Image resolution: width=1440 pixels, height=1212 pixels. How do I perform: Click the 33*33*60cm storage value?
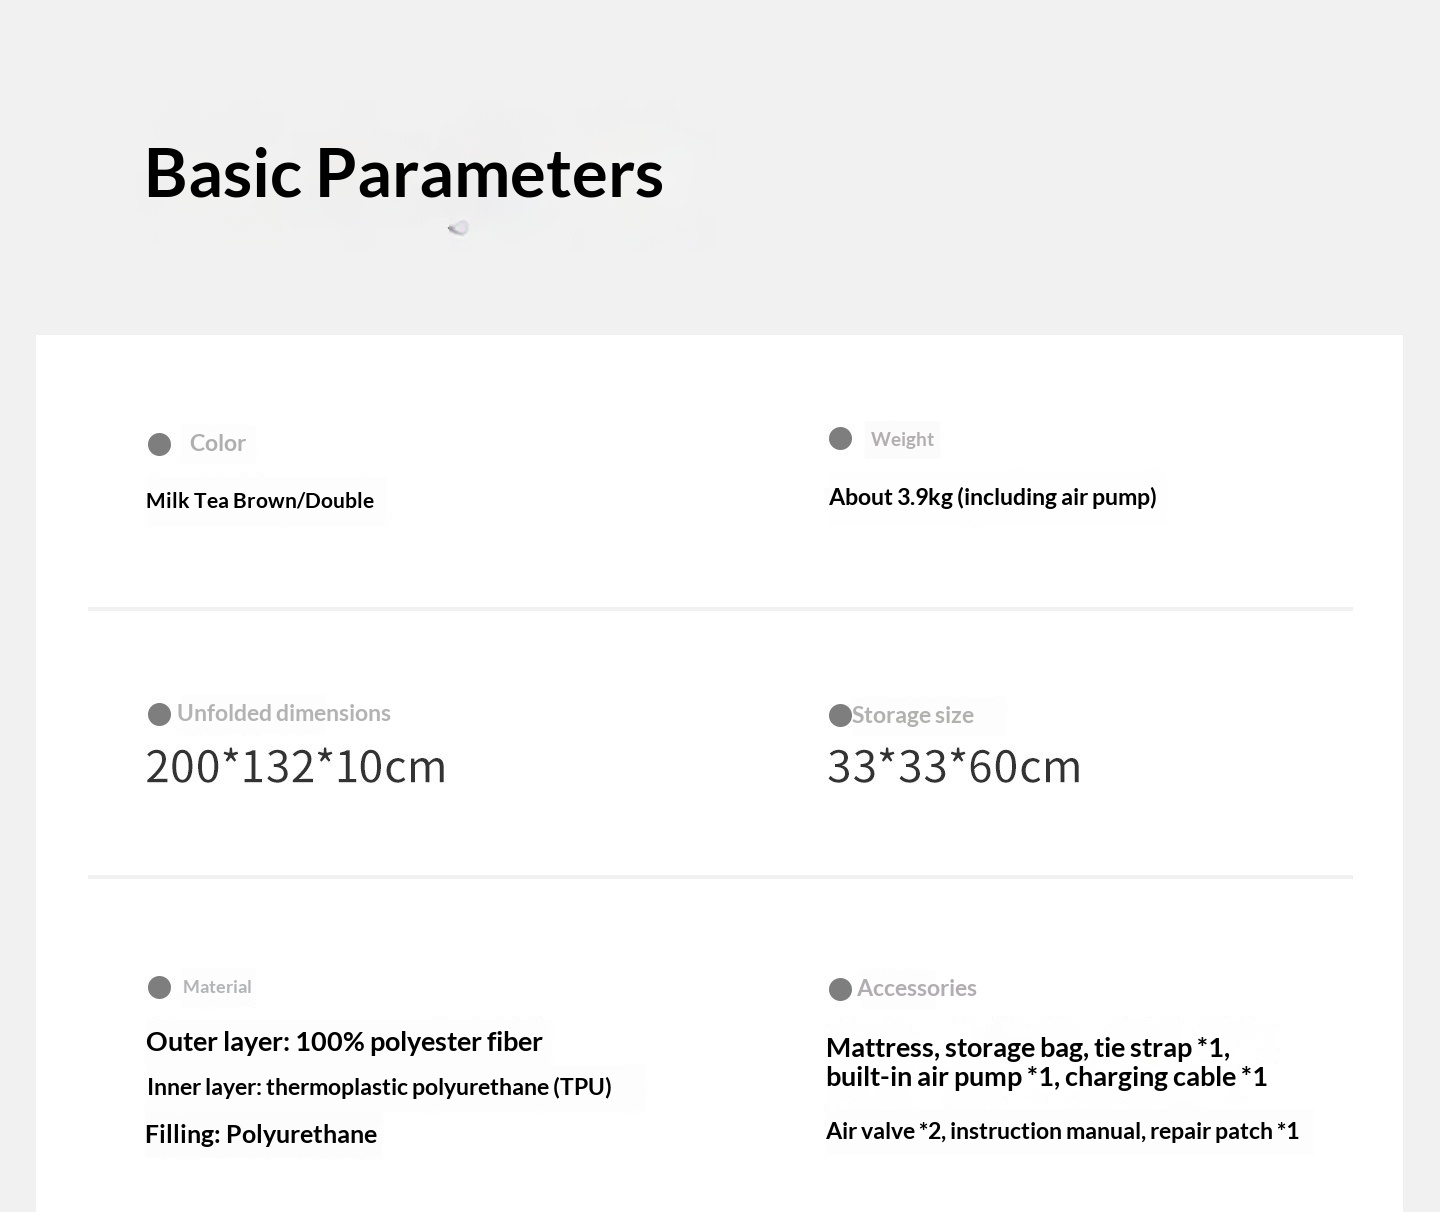(x=954, y=767)
